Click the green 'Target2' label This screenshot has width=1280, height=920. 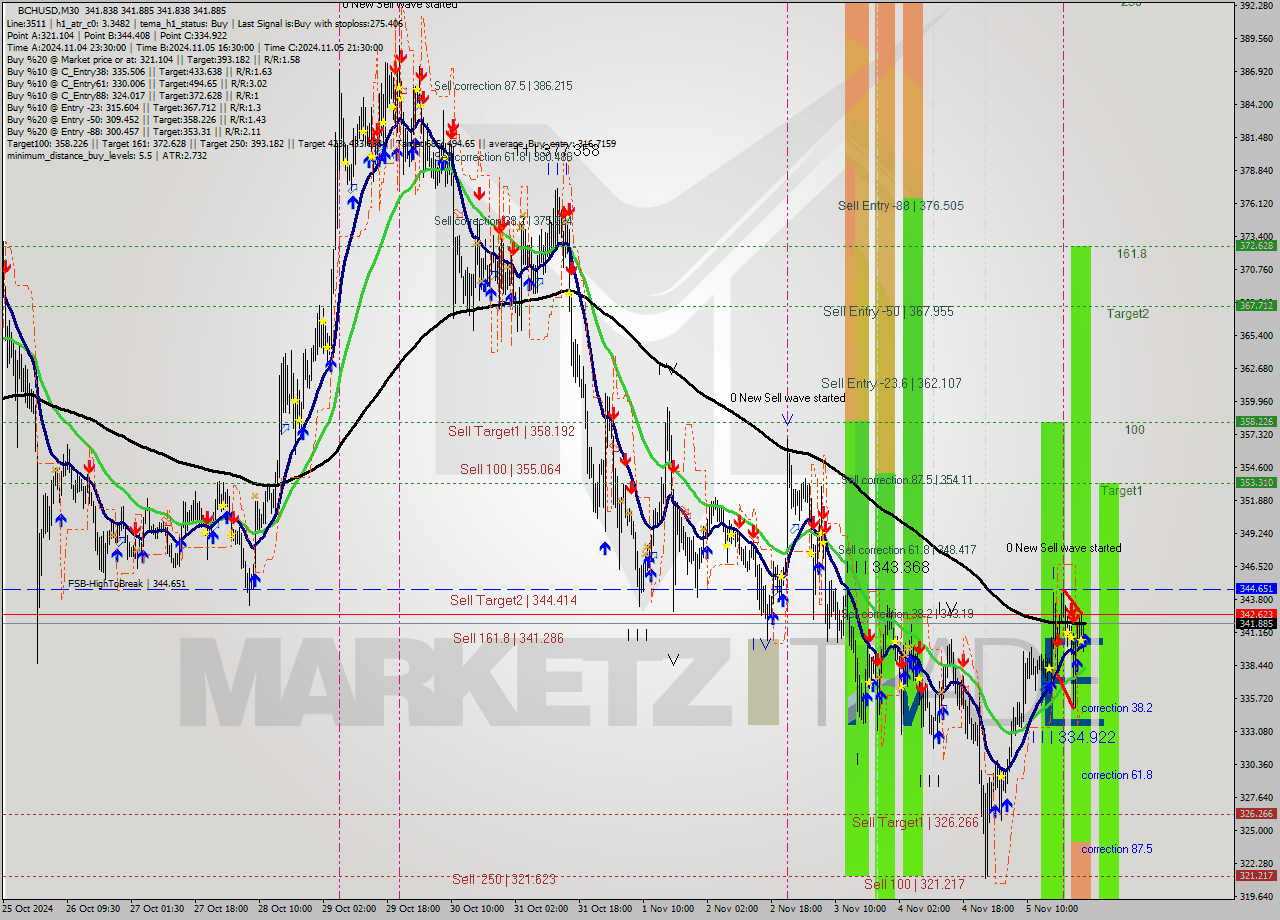point(1128,314)
